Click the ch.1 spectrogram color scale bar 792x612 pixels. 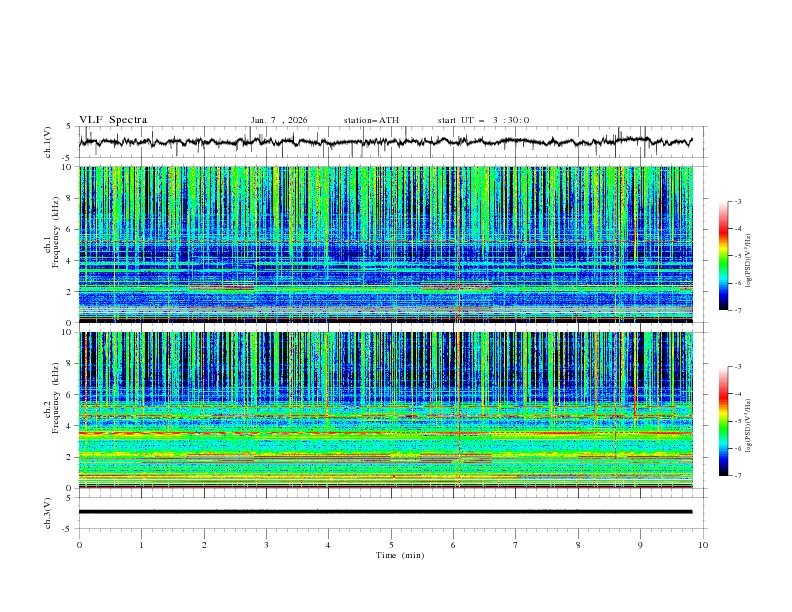point(723,256)
